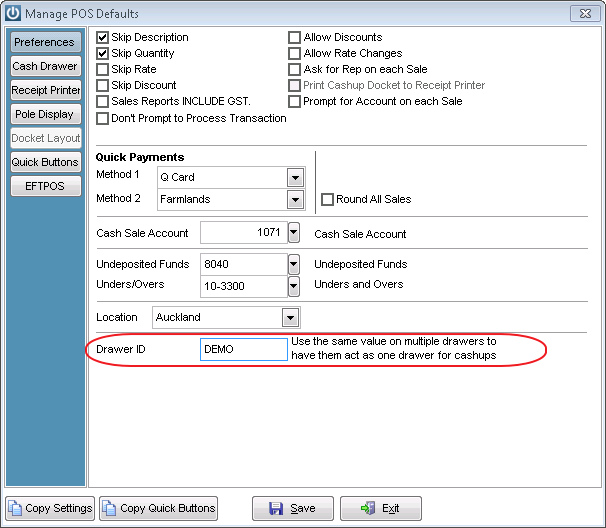Image resolution: width=606 pixels, height=528 pixels.
Task: Click the Drawer ID DEMO field
Action: pos(244,349)
